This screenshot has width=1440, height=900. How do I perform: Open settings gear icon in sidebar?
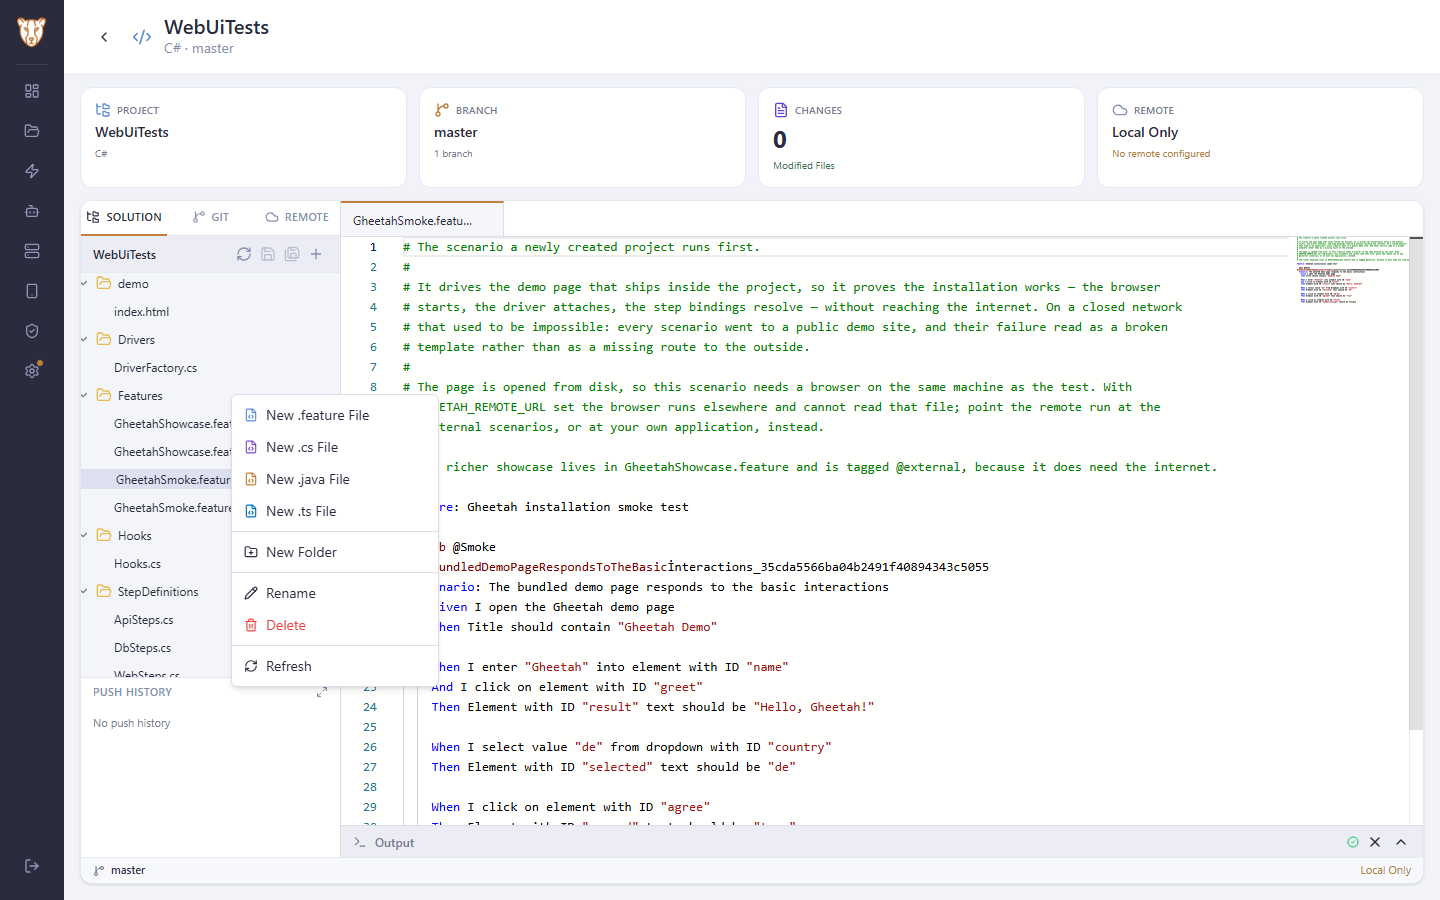click(x=32, y=371)
